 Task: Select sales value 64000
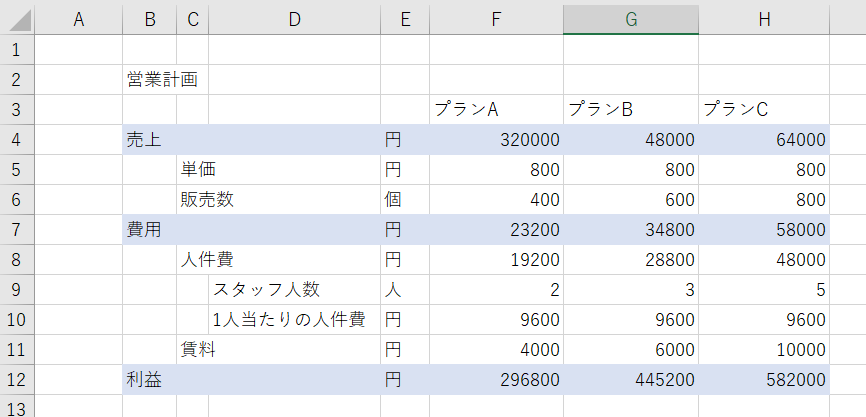[764, 140]
